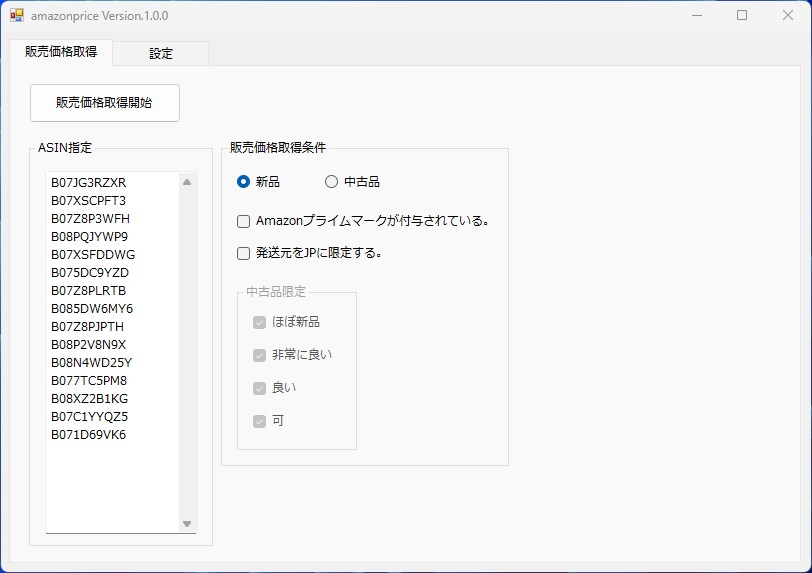The width and height of the screenshot is (812, 573).
Task: Click ASIN B085DW6MY6 in the list
Action: [x=92, y=309]
